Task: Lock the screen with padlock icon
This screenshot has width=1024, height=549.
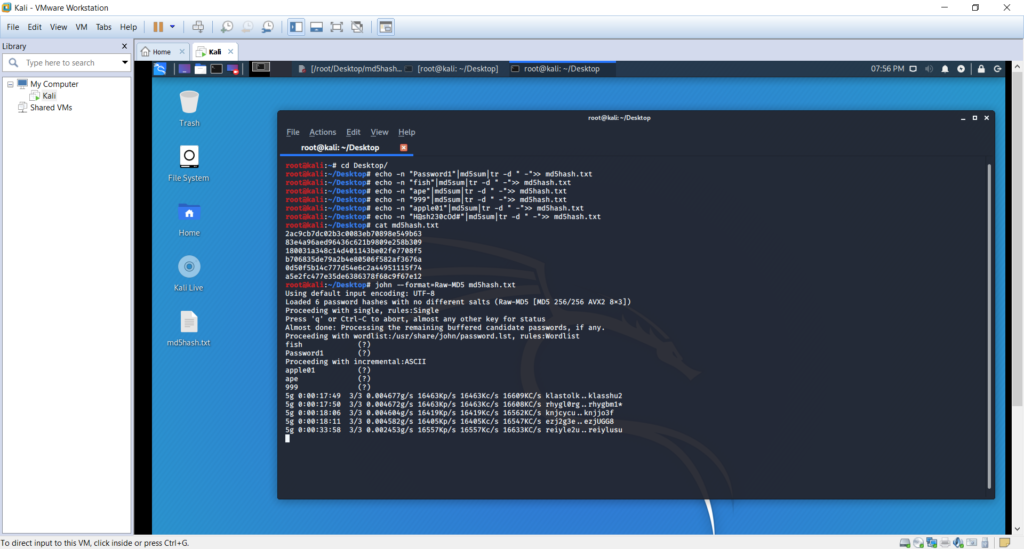Action: (981, 69)
